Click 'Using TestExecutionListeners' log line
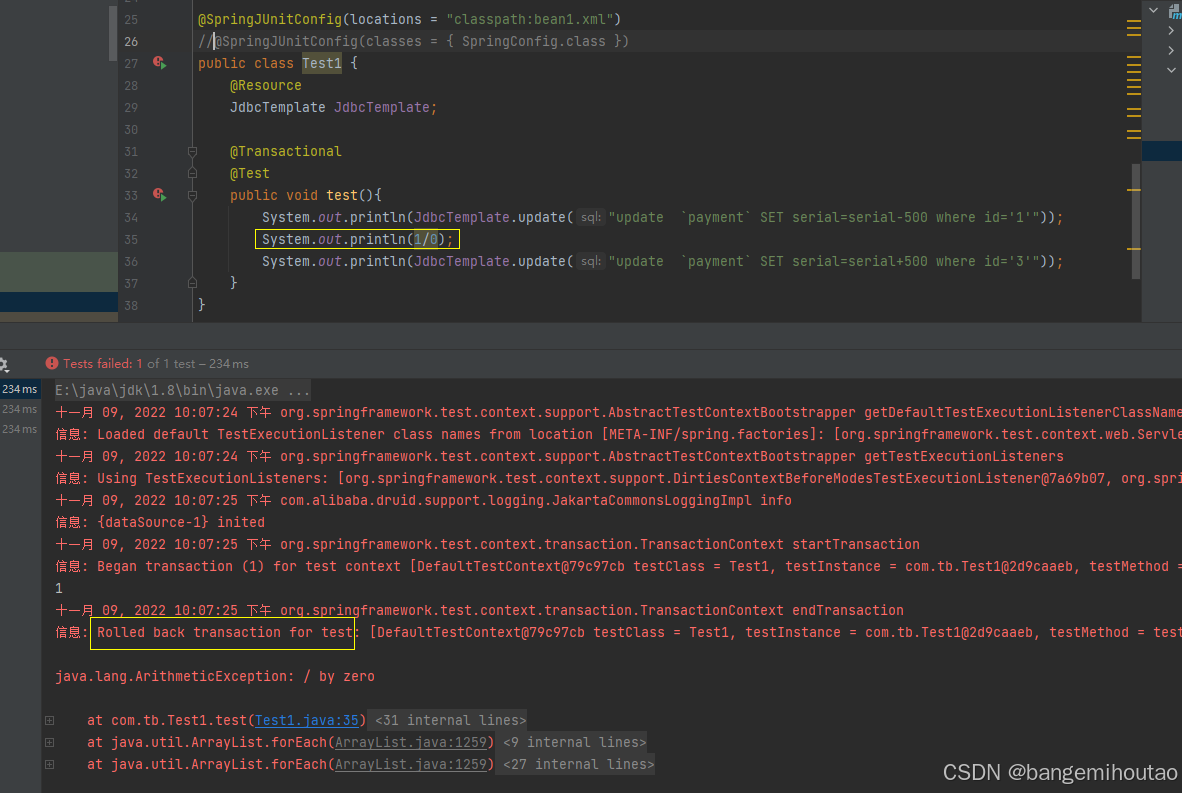 [618, 479]
